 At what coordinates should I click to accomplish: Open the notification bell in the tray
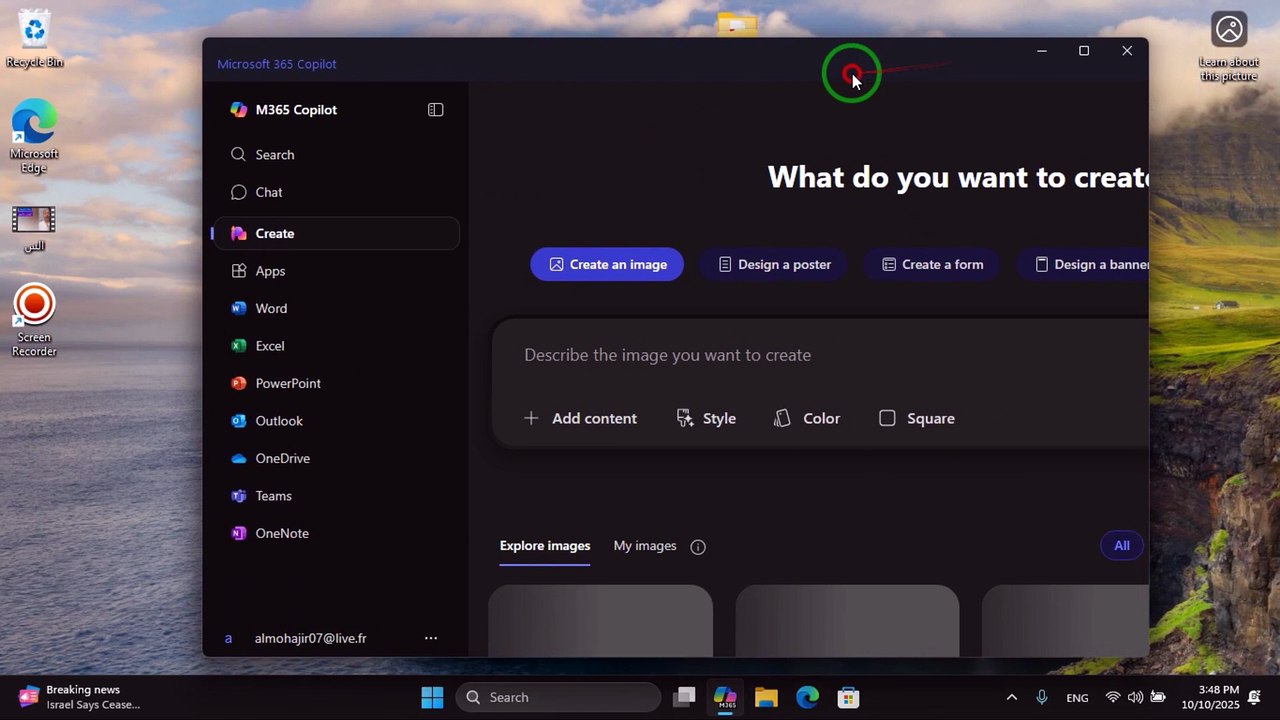(x=1254, y=697)
